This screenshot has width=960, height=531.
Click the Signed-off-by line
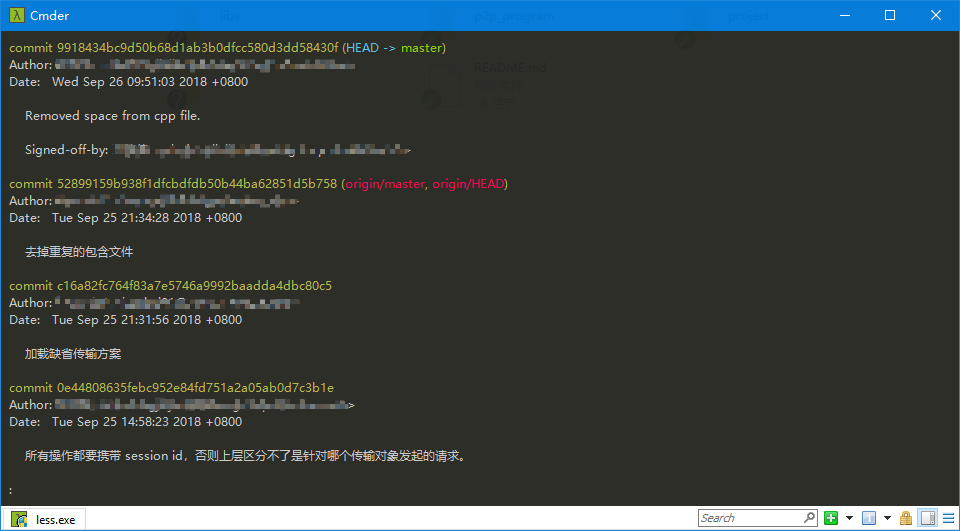218,149
